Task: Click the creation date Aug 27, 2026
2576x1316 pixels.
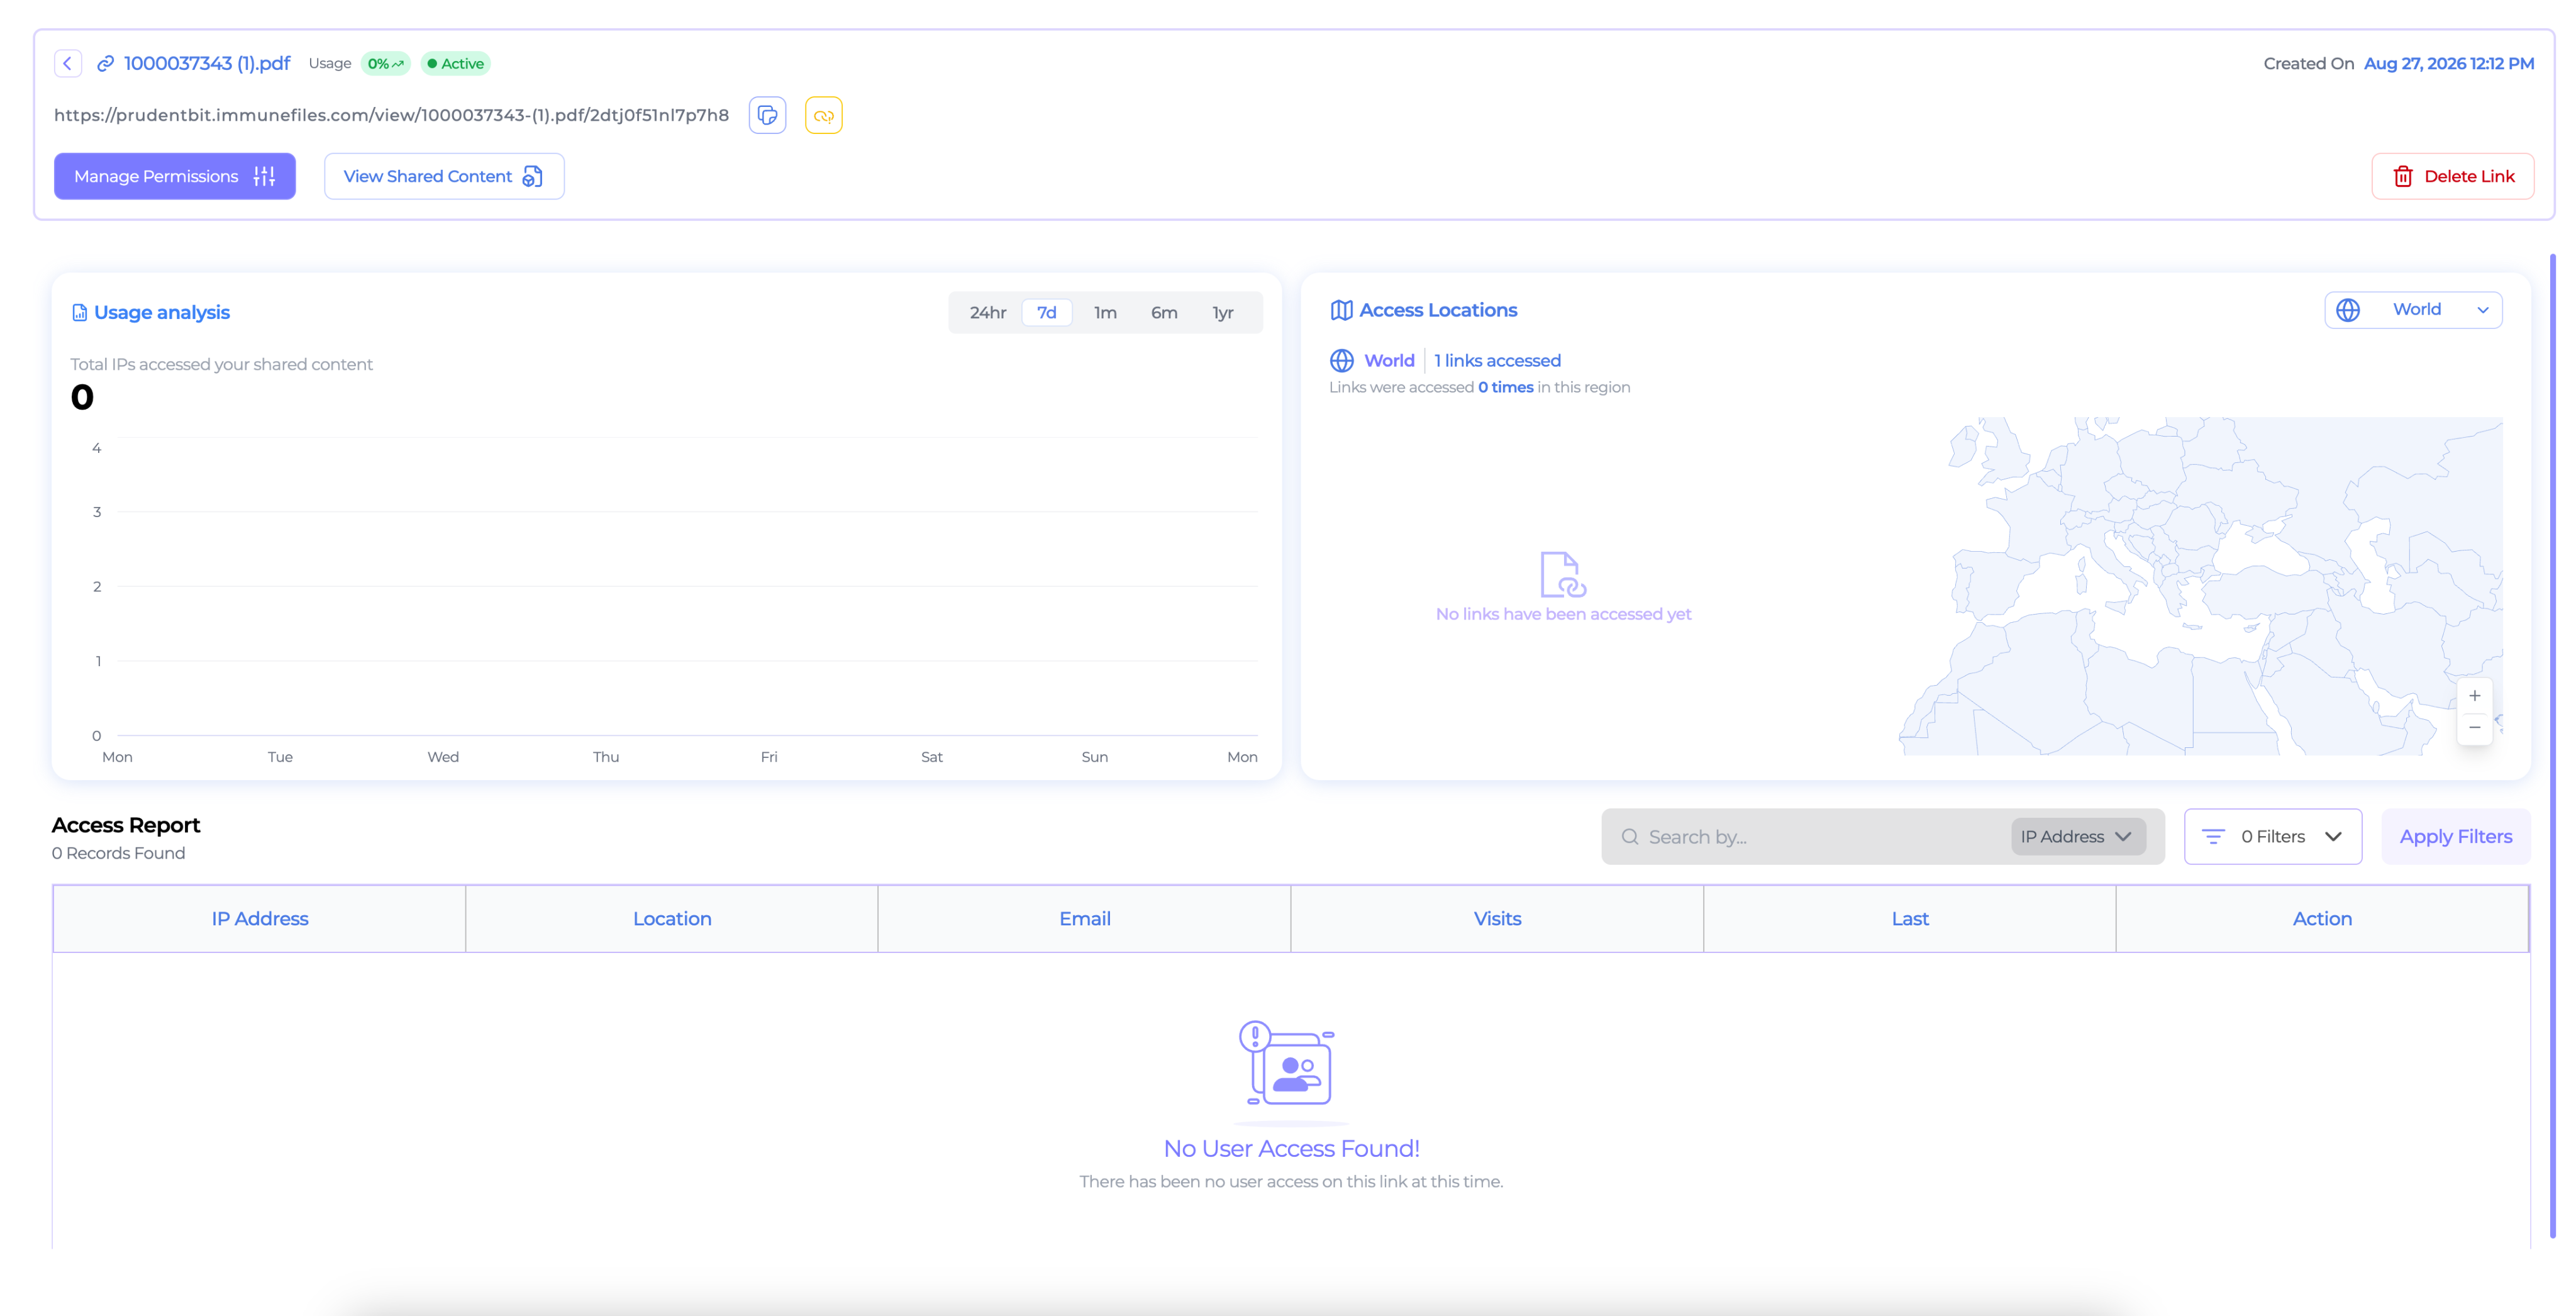Action: (2448, 64)
